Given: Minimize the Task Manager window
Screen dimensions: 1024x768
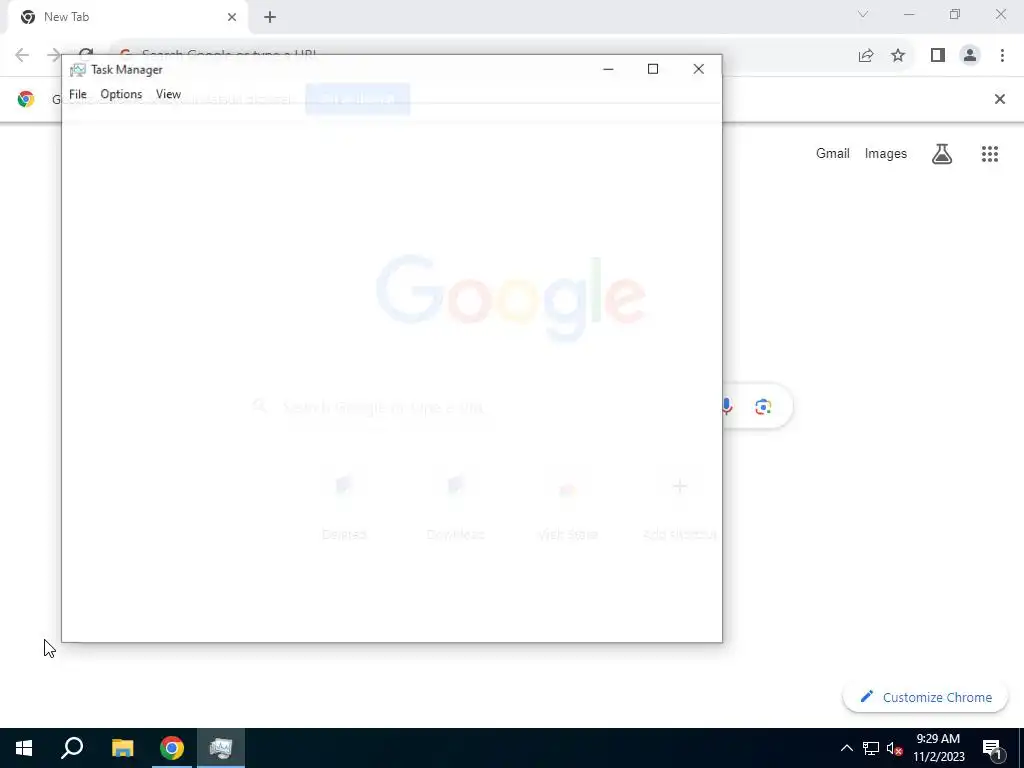Looking at the screenshot, I should 608,69.
